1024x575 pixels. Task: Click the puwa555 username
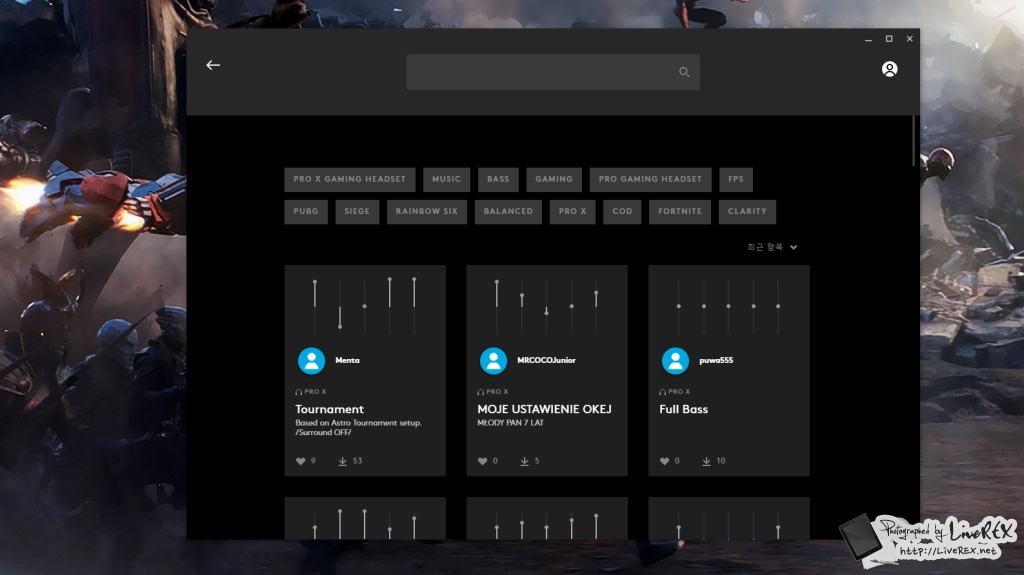[x=716, y=361]
